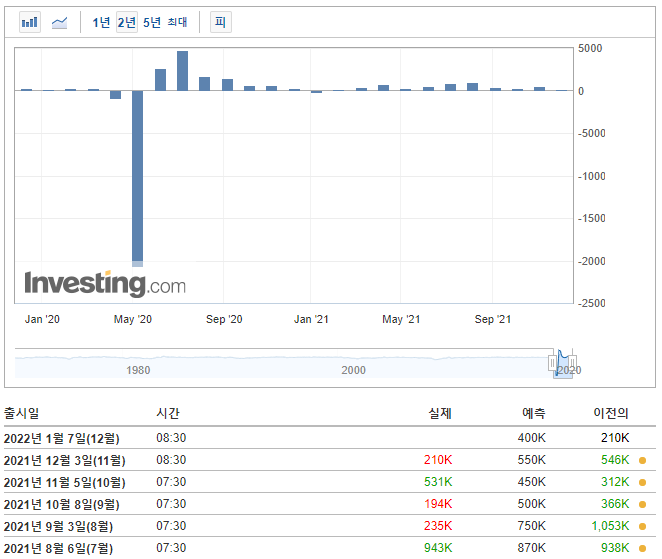Open the 2021년 9월 3일(8월) release row
Screen dimensions: 662x559
[x=330, y=526]
